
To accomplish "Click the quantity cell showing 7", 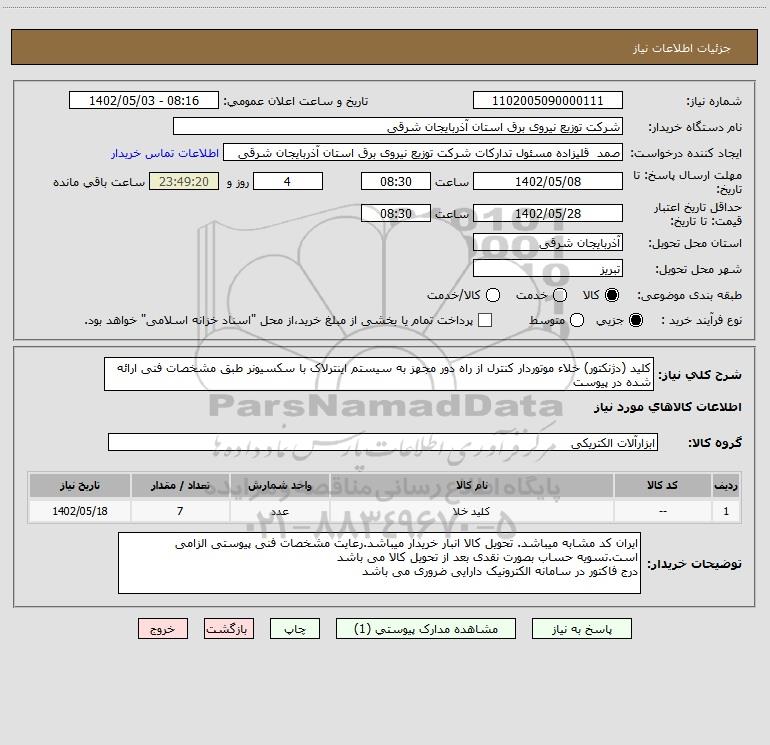I will pos(180,511).
